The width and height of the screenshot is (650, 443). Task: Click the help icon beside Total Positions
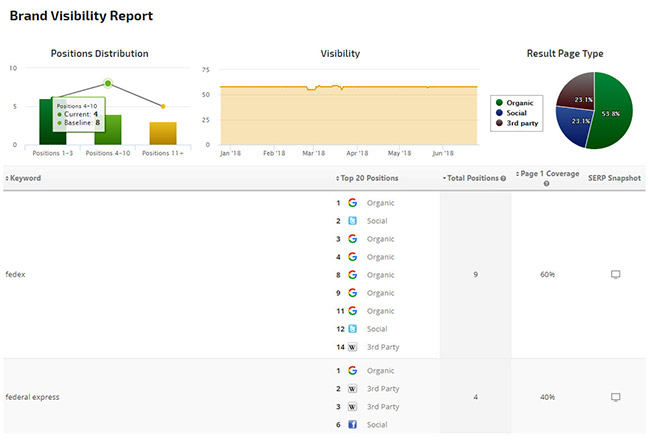click(503, 179)
